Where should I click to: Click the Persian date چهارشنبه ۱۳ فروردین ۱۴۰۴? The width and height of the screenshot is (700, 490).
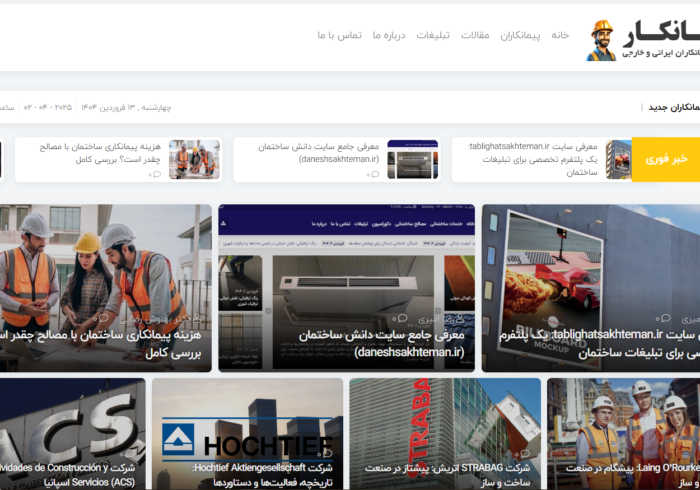[x=126, y=108]
